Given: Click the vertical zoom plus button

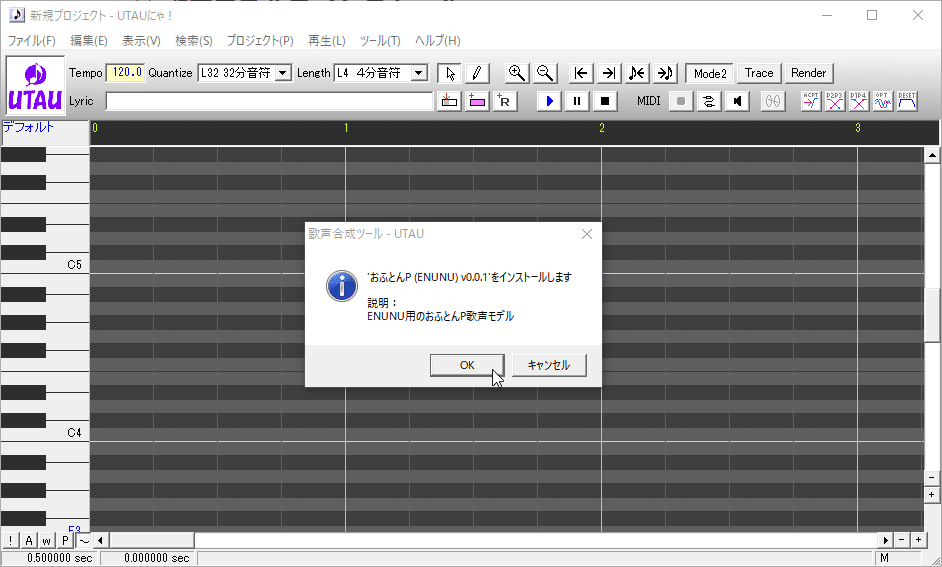Looking at the screenshot, I should [932, 495].
